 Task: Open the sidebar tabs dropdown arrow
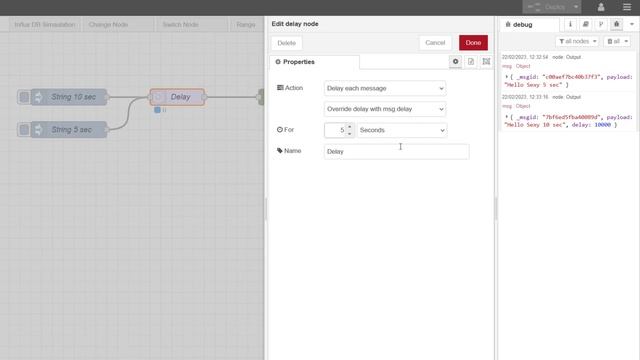632,24
